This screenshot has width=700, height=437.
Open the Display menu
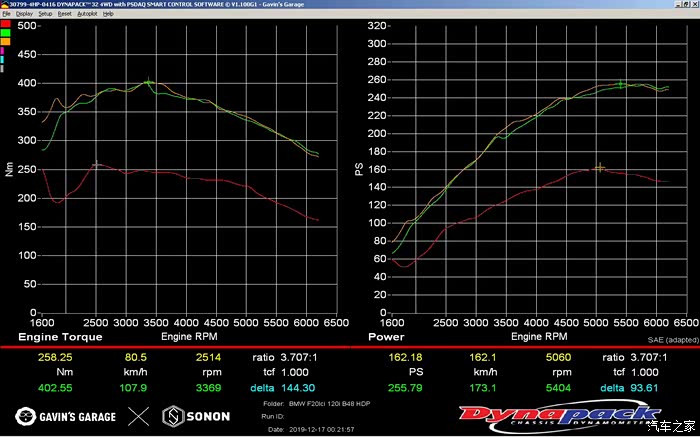[24, 14]
